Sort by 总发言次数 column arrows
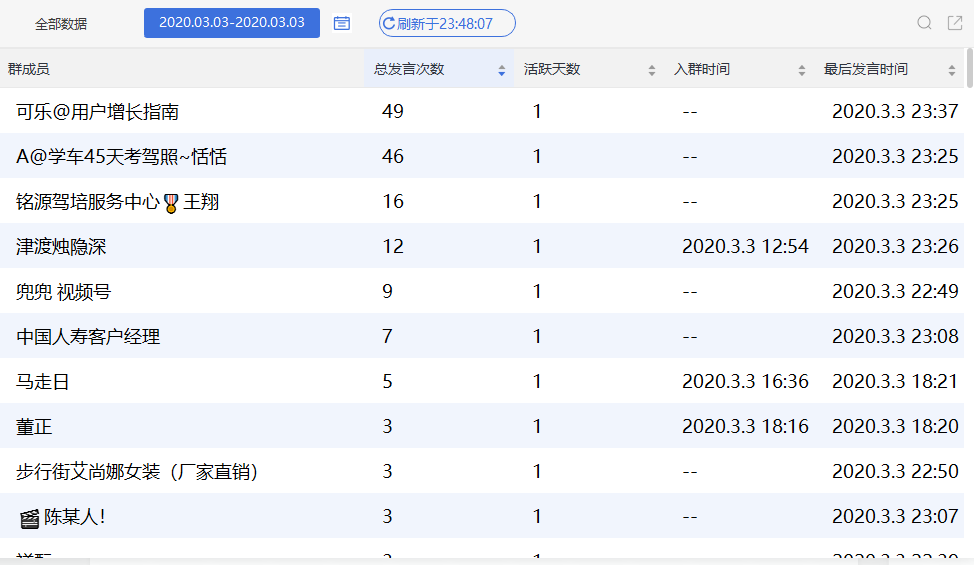This screenshot has height=565, width=974. pyautogui.click(x=501, y=71)
